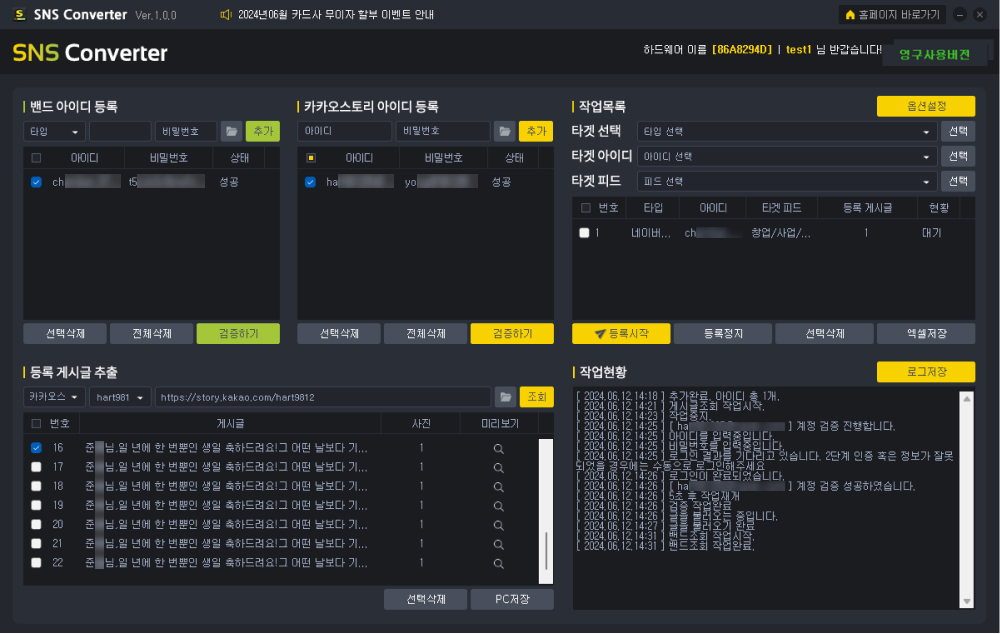This screenshot has height=634, width=1000.
Task: Check work list row number 1
Action: coord(584,233)
